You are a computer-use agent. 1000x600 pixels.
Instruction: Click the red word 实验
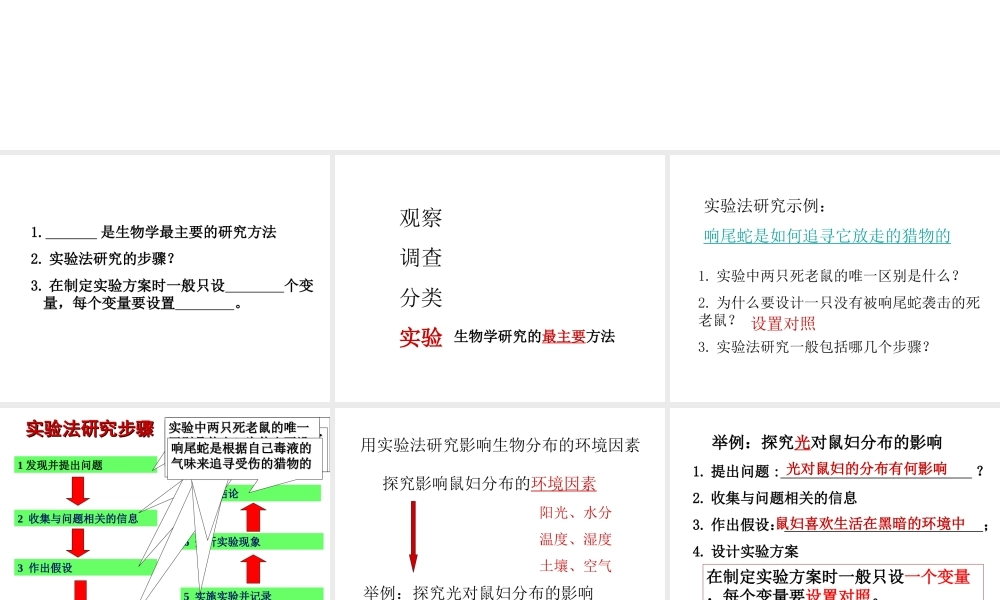(x=421, y=337)
